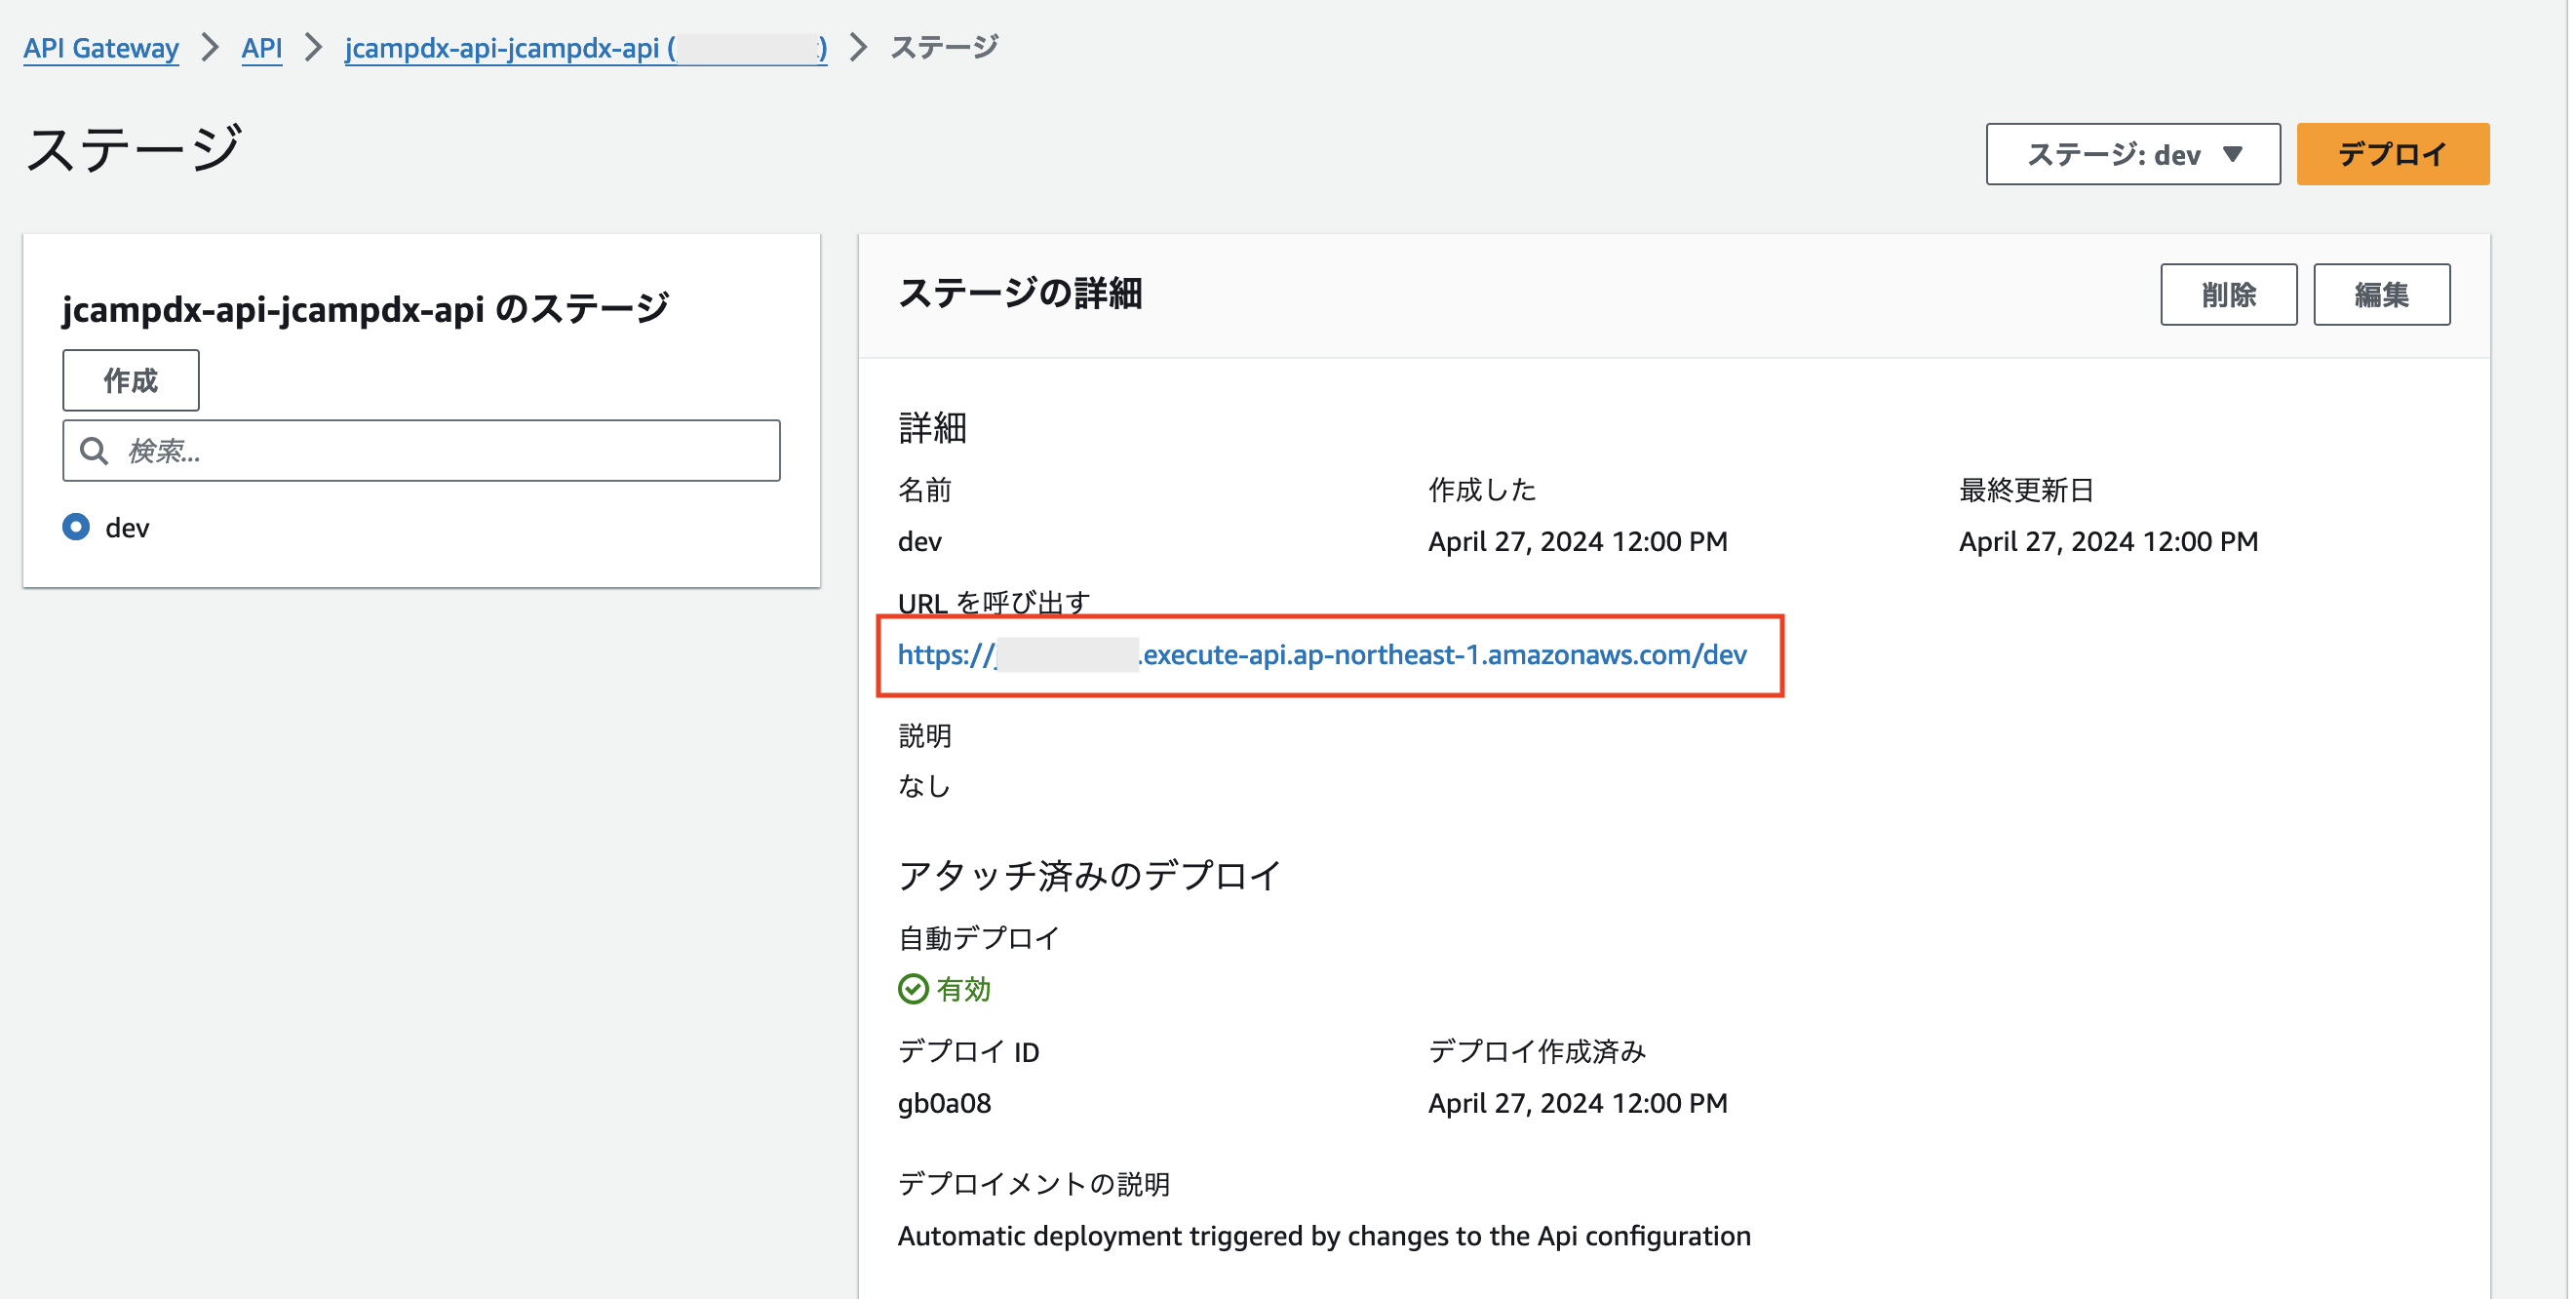
Task: Open the highlighted invoke URL link
Action: click(1322, 655)
